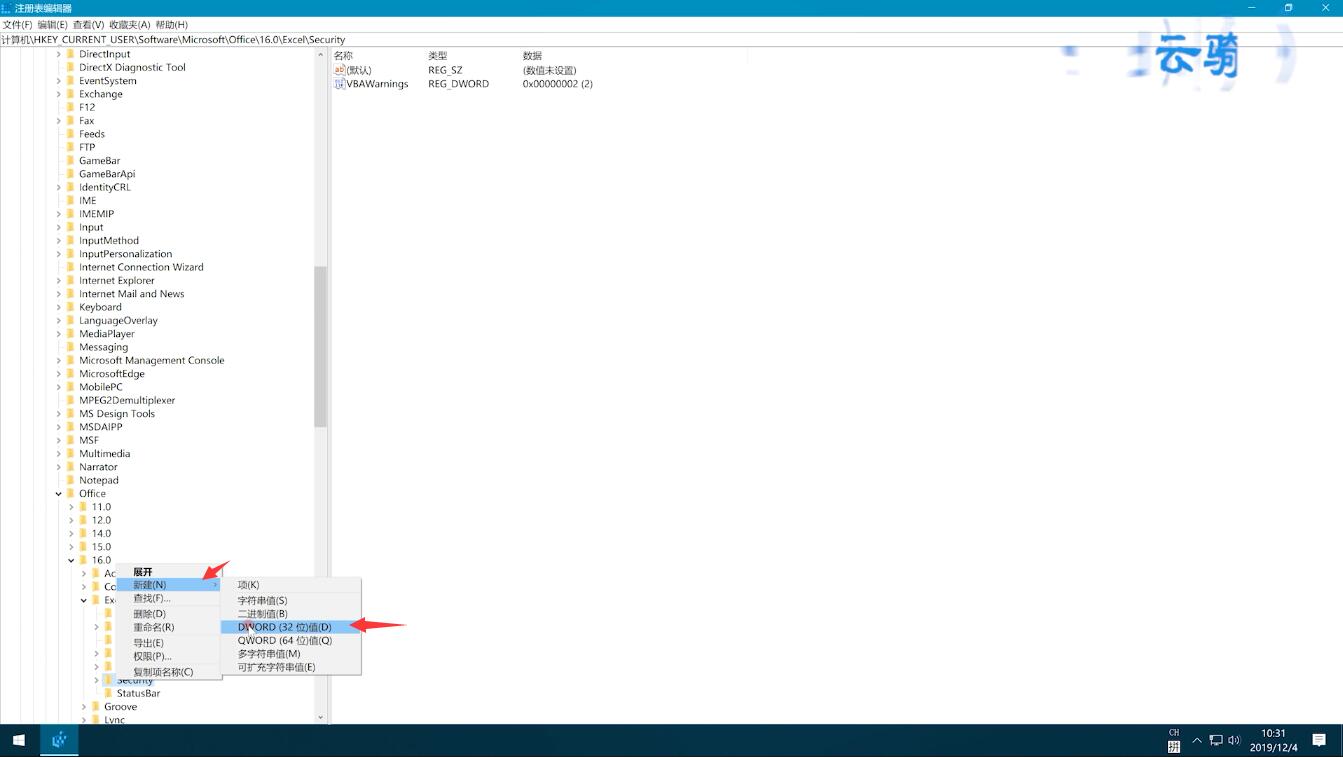The width and height of the screenshot is (1343, 757).
Task: Click 展开 in the context menu
Action: [168, 571]
